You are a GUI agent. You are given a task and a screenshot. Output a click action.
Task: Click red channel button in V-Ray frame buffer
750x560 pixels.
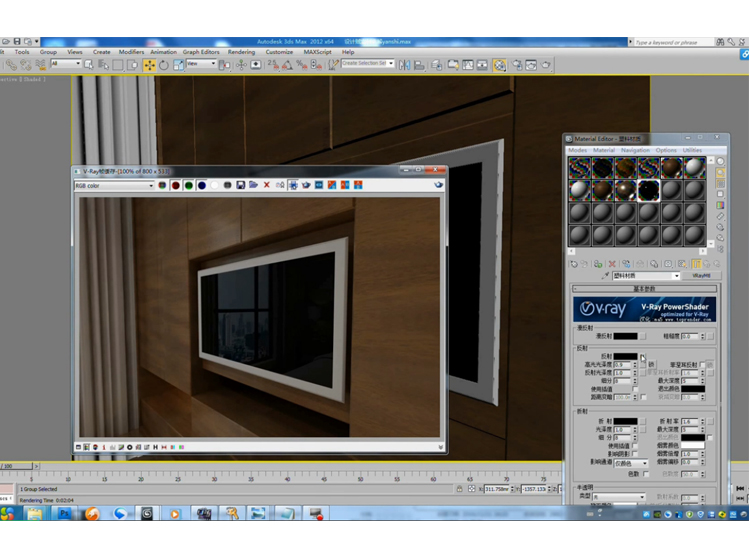pos(176,186)
